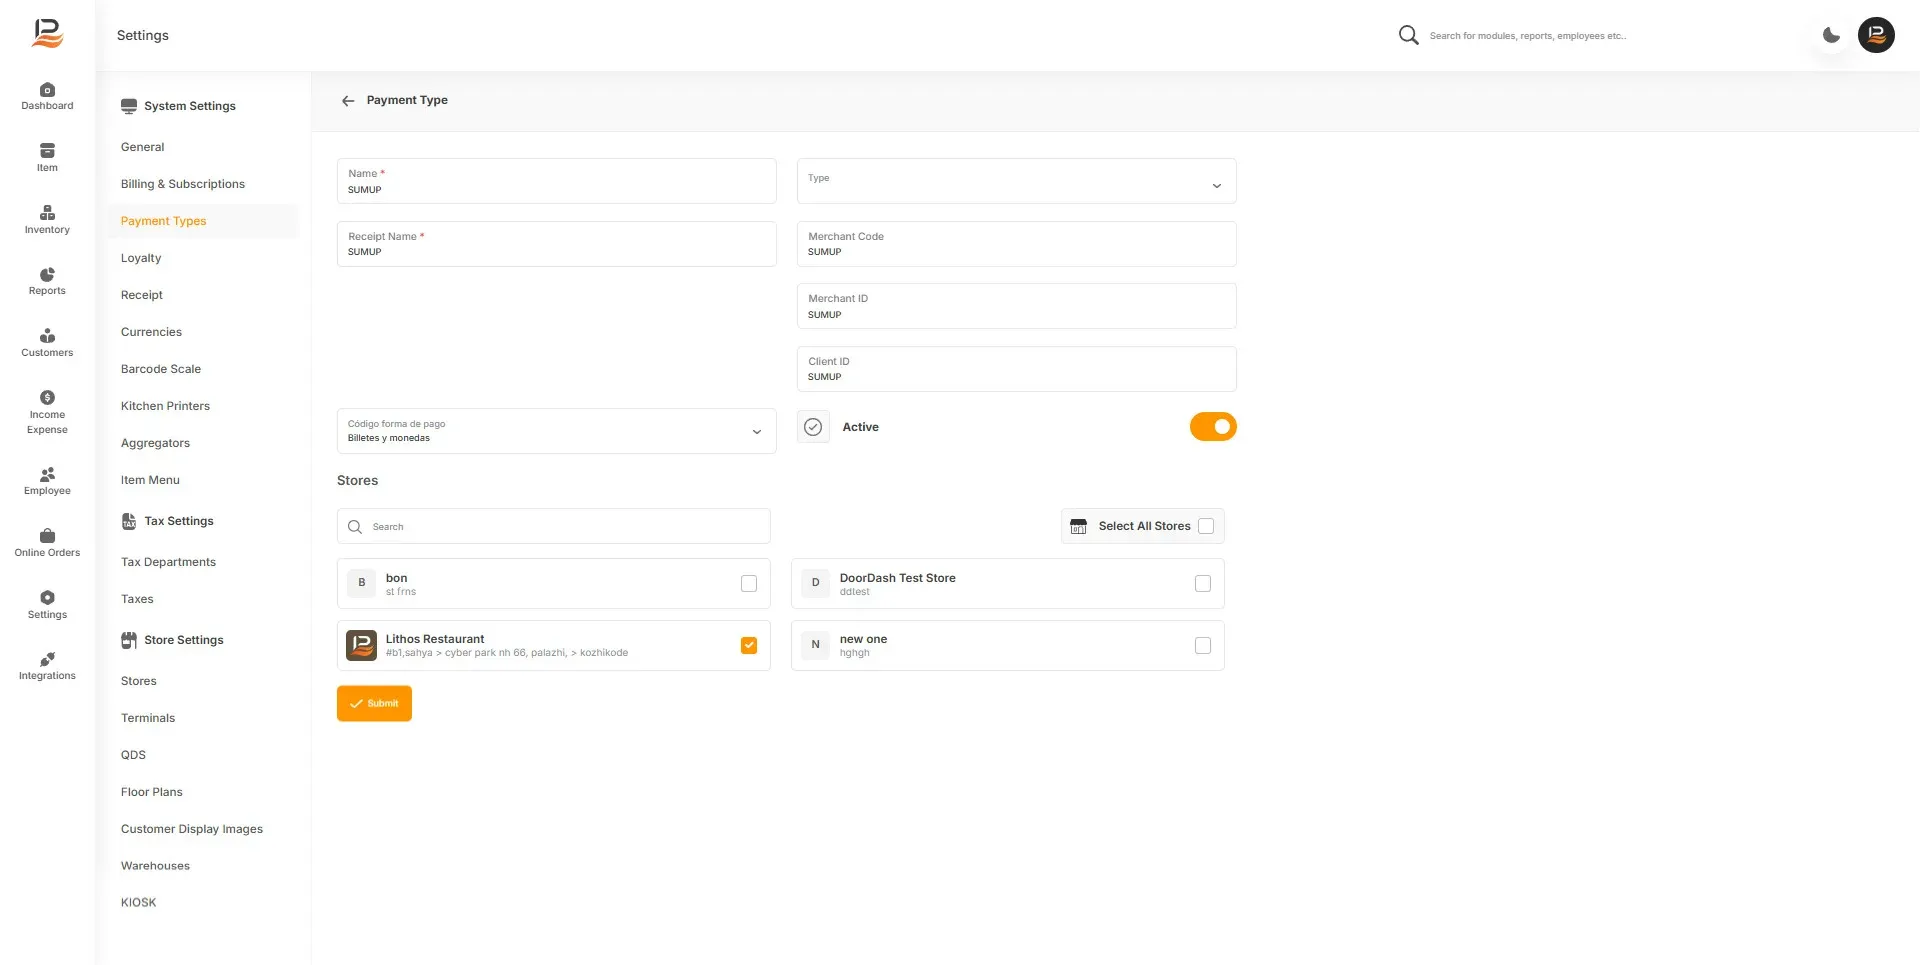1920x965 pixels.
Task: Open Income Expense dollar icon
Action: click(x=47, y=398)
